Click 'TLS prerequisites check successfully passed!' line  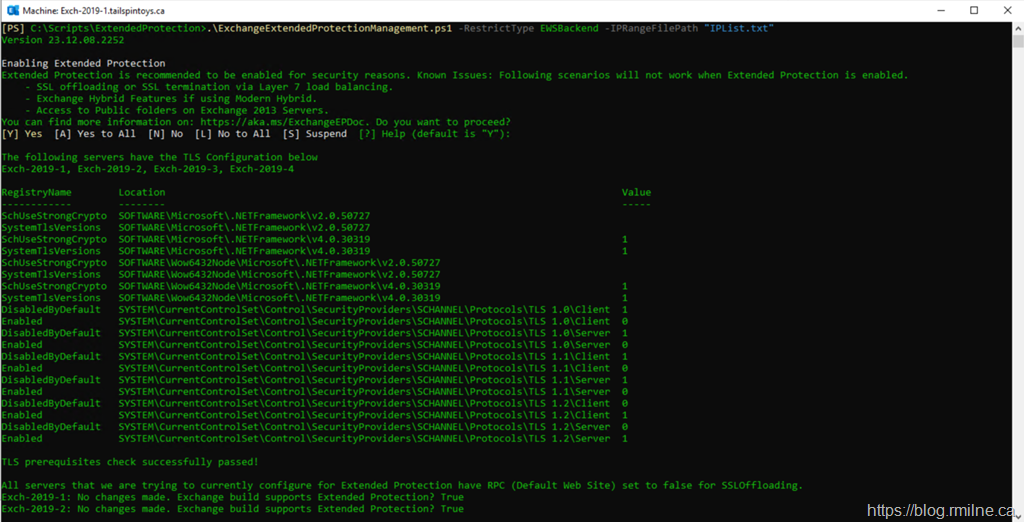click(130, 462)
